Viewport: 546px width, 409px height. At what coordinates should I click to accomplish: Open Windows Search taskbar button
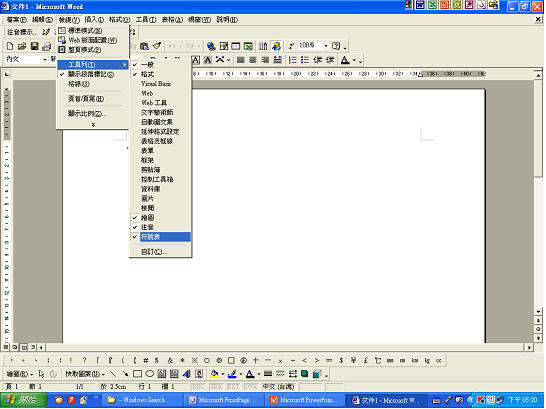click(x=141, y=400)
